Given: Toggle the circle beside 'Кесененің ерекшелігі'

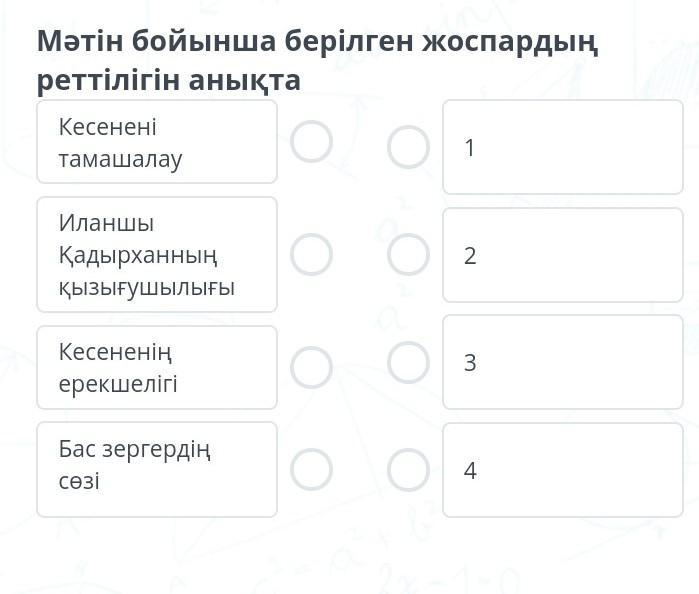Looking at the screenshot, I should pyautogui.click(x=311, y=367).
